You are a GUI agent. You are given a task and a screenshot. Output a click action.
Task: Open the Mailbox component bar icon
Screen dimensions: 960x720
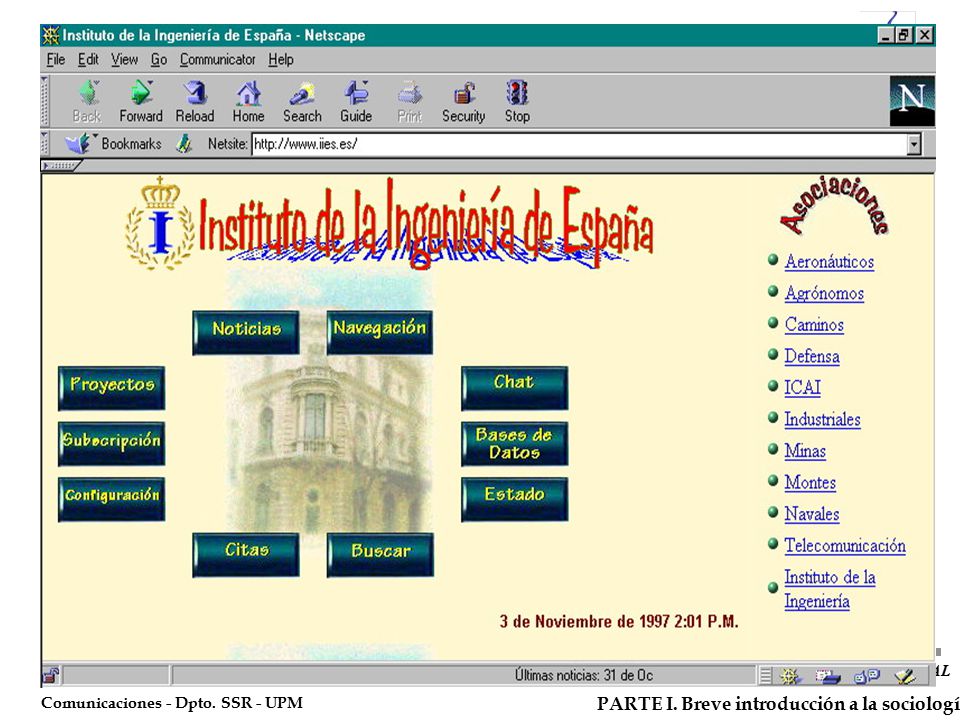[x=828, y=676]
